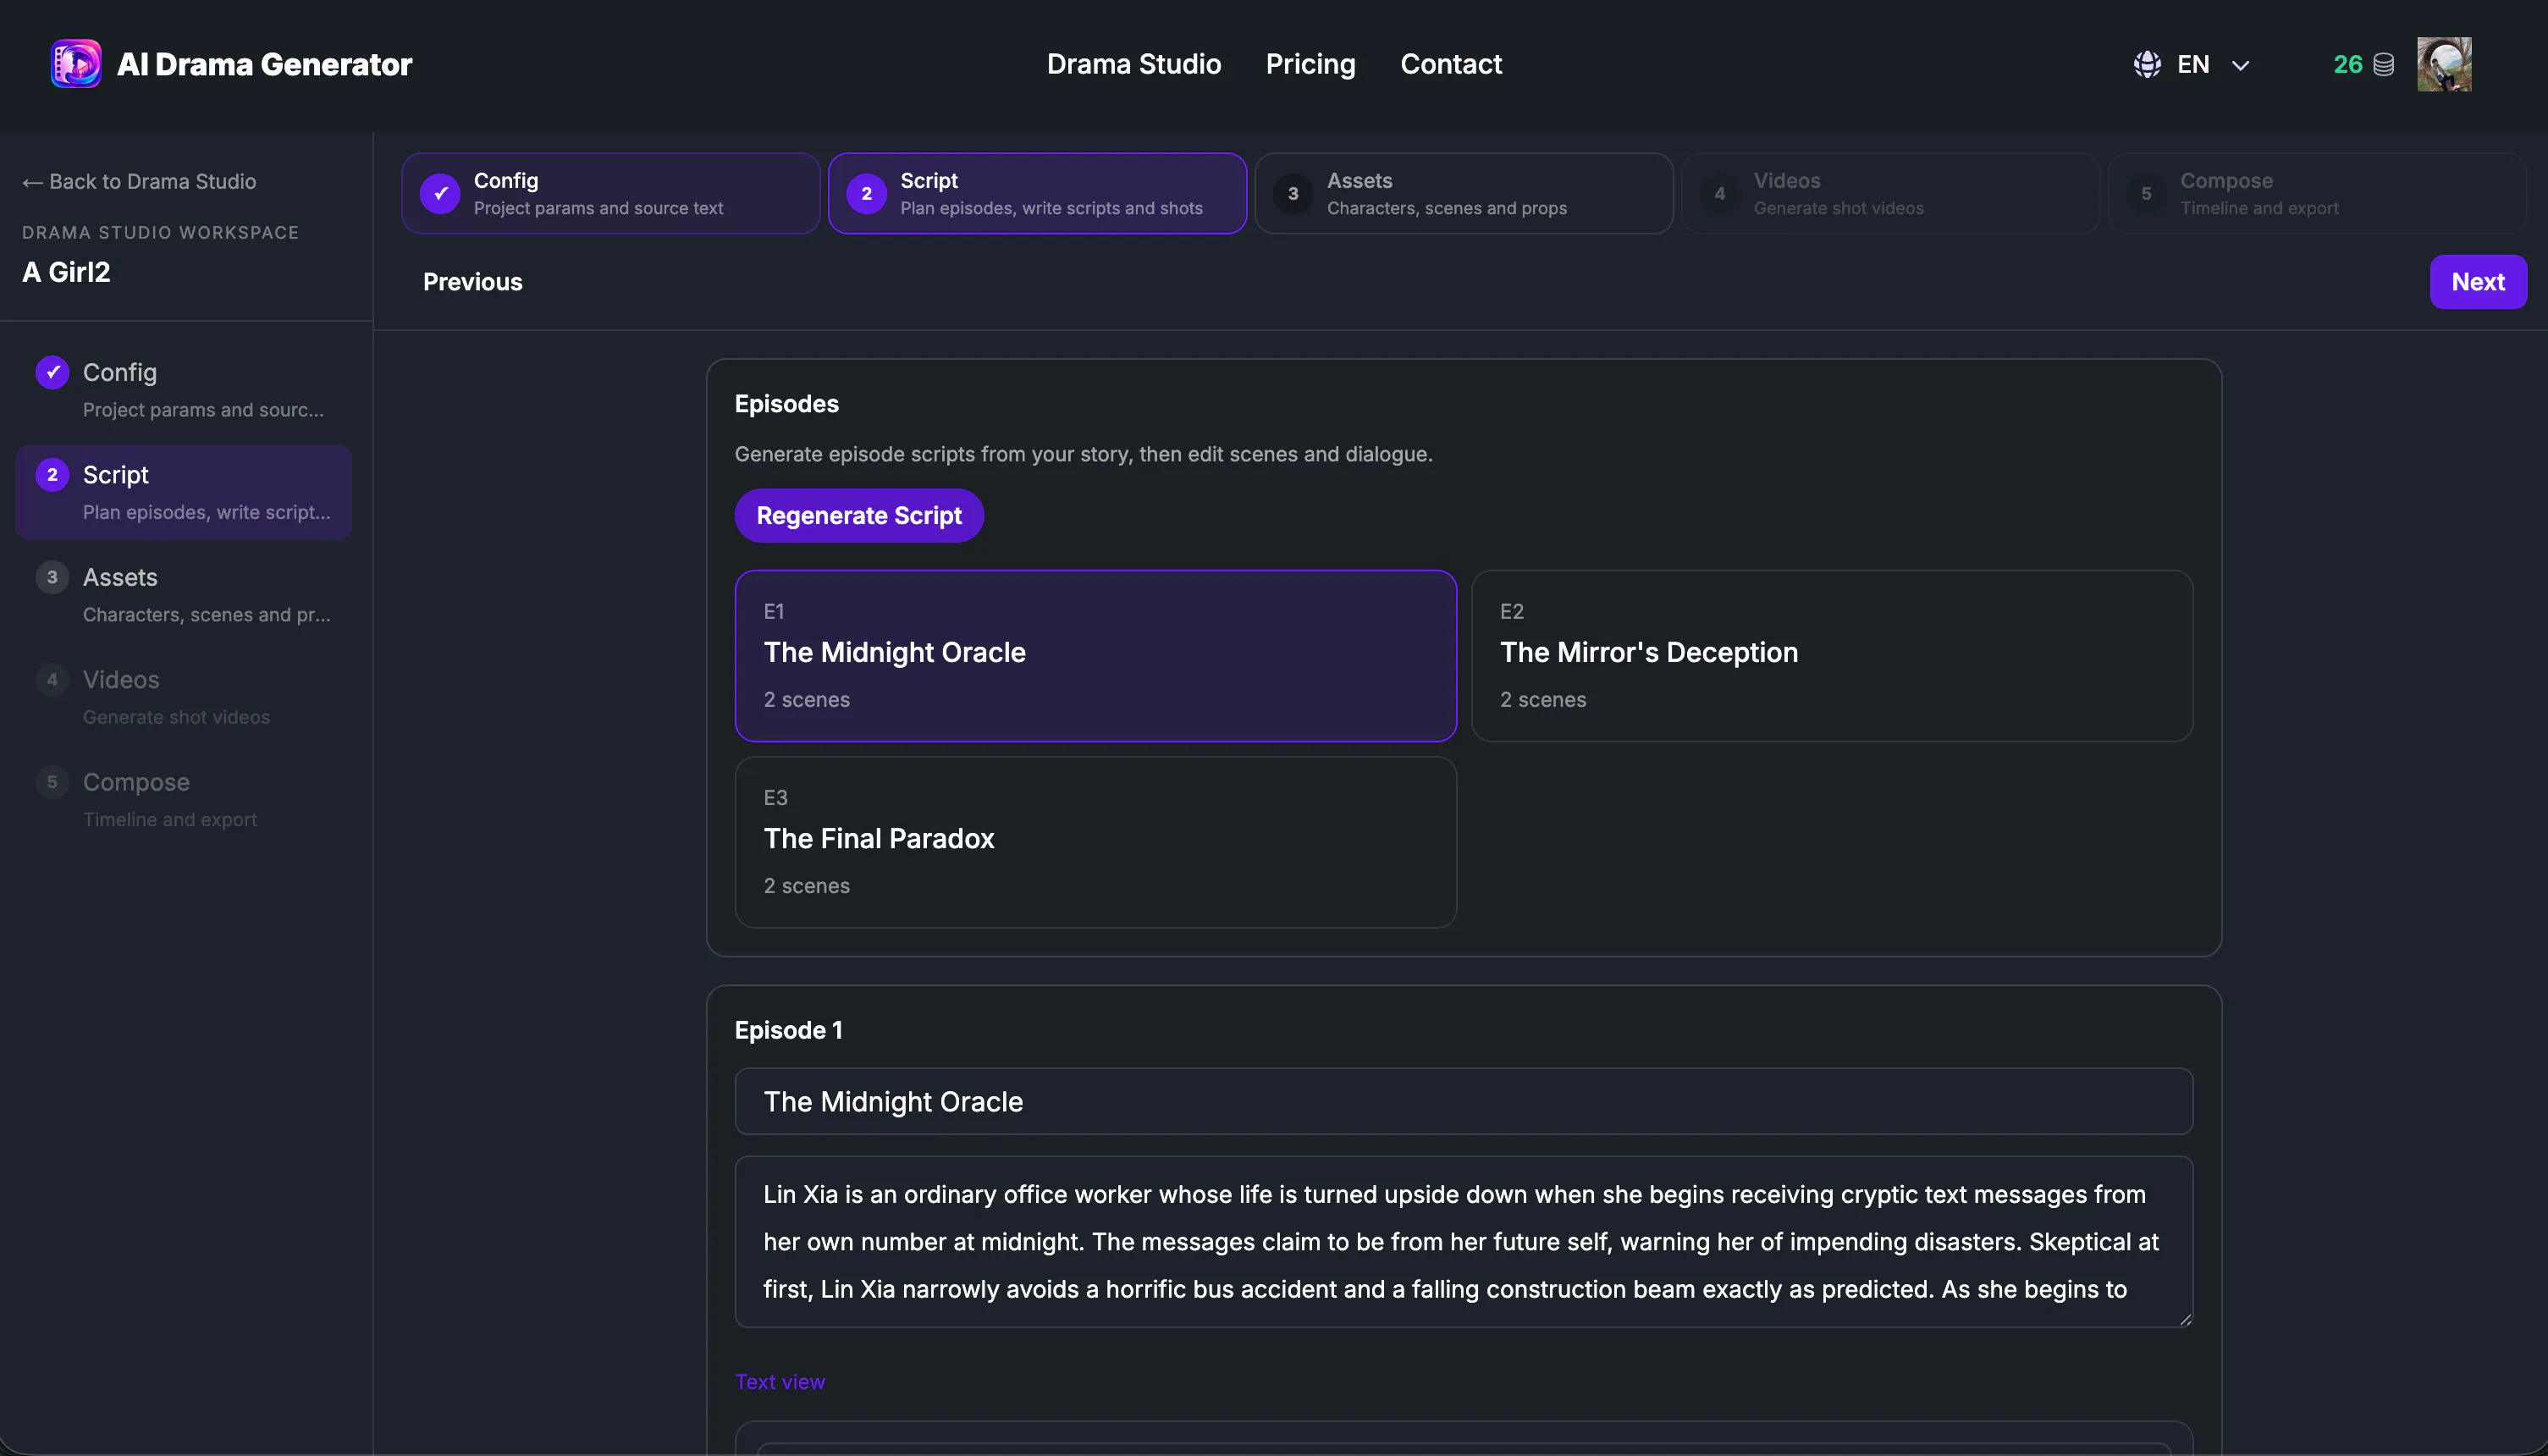Click the Next button
This screenshot has height=1456, width=2548.
(x=2478, y=282)
